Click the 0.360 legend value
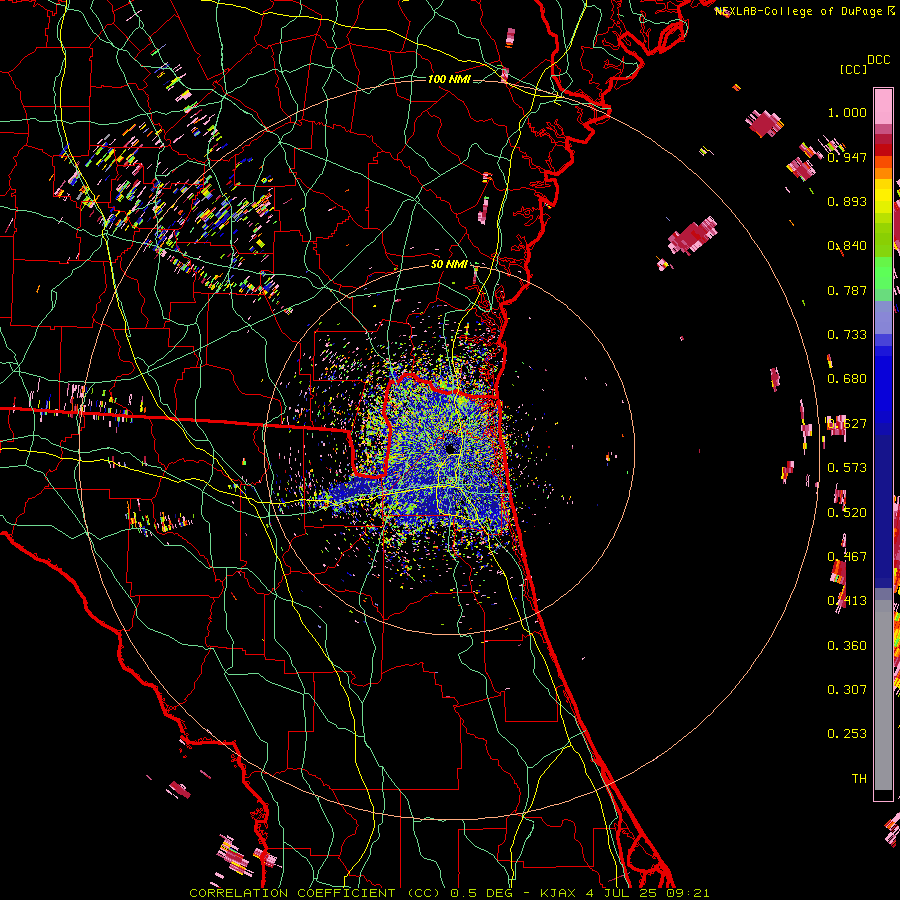This screenshot has height=900, width=900. [847, 646]
